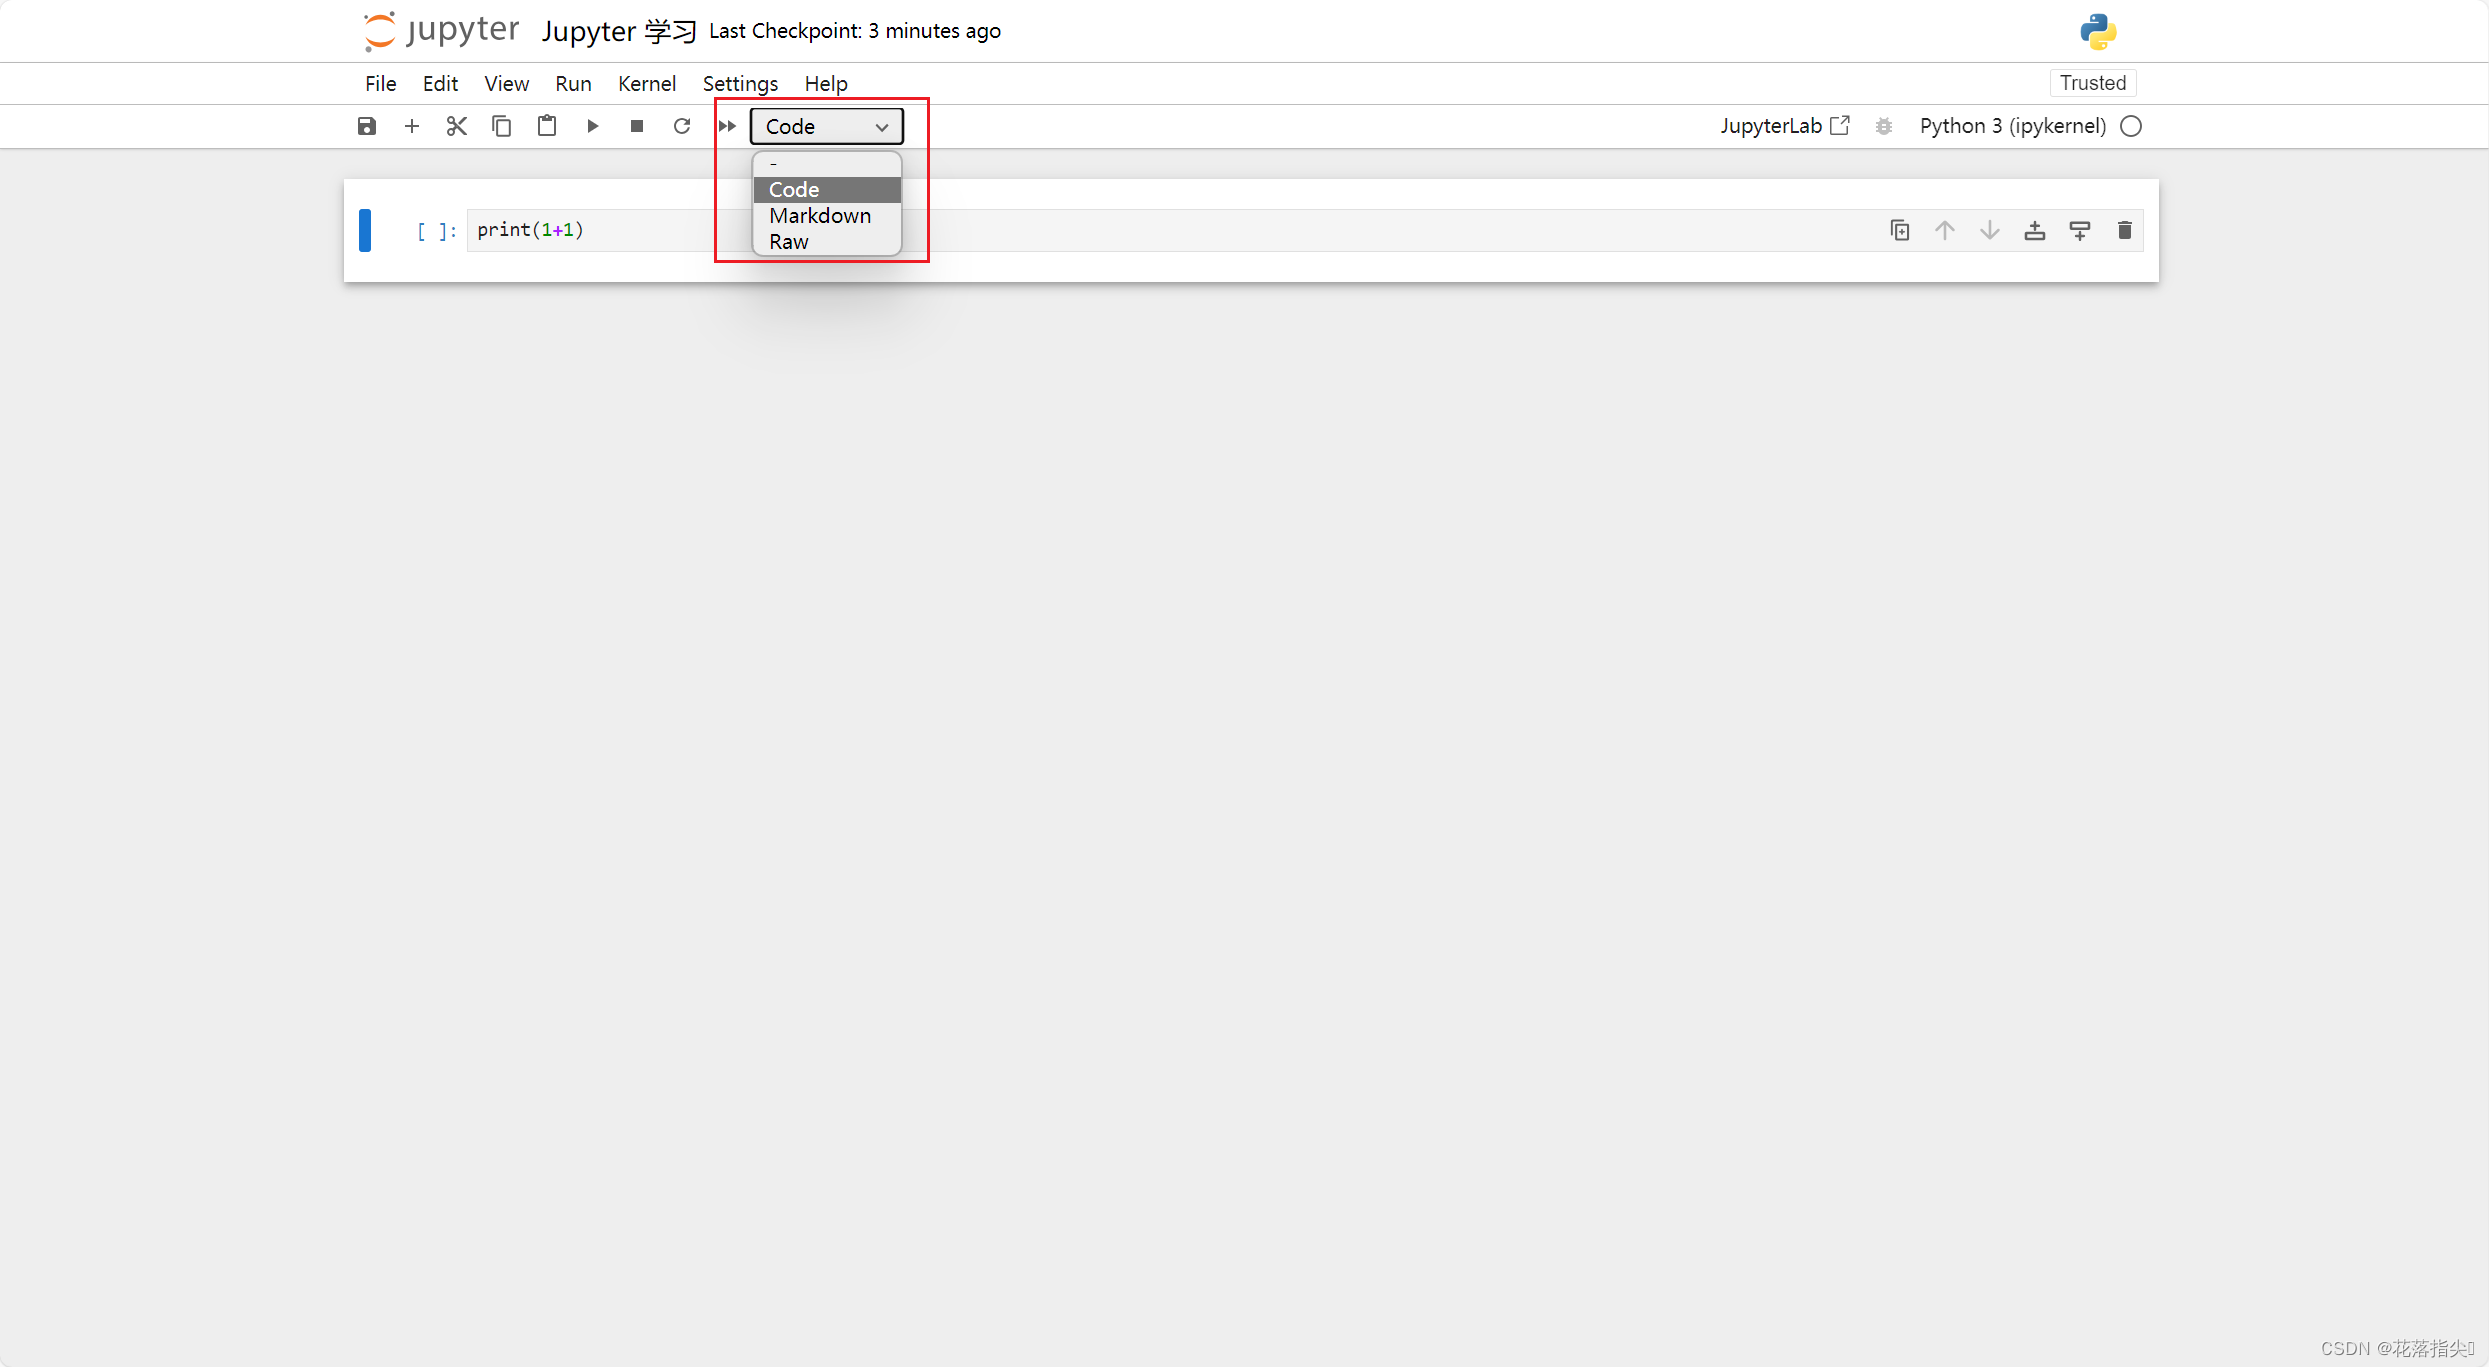Insert a cell below icon

(2080, 231)
